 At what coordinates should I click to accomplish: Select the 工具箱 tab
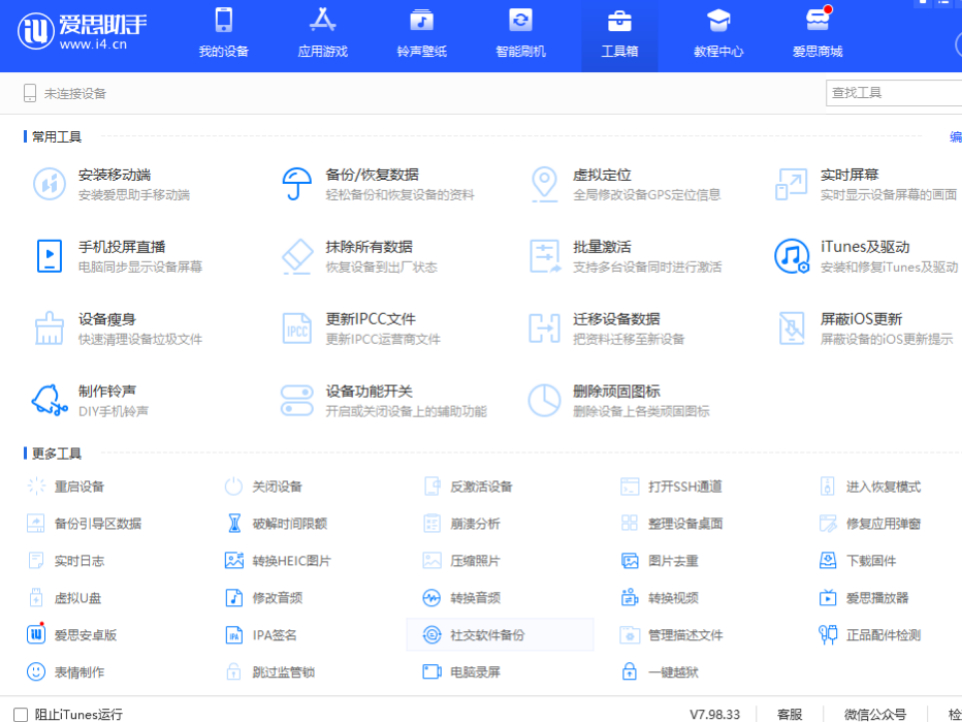[620, 34]
